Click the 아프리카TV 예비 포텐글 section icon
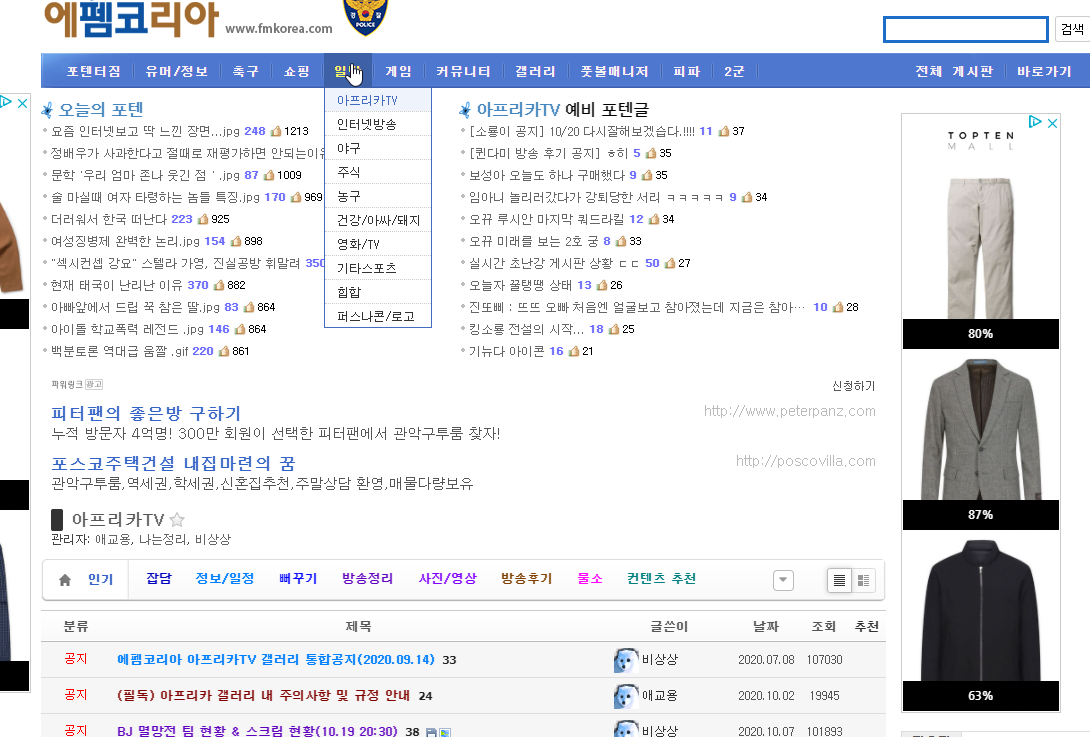This screenshot has height=737, width=1090. (x=465, y=110)
